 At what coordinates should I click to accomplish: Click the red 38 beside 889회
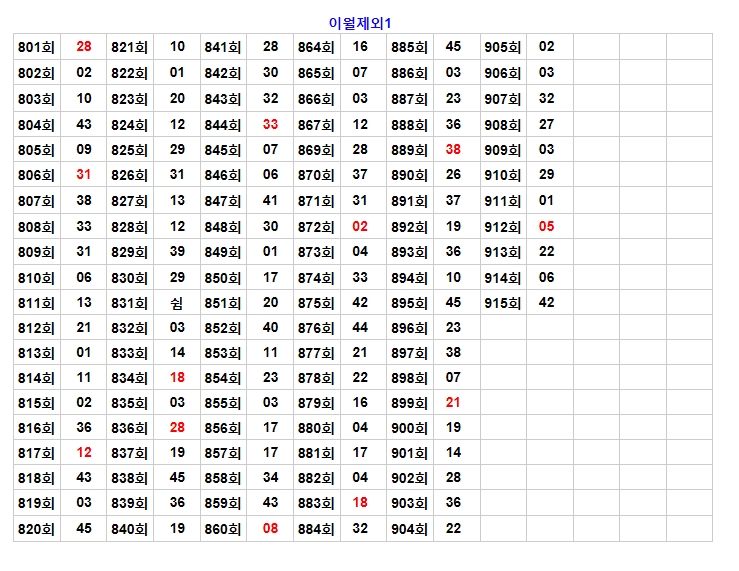click(454, 150)
